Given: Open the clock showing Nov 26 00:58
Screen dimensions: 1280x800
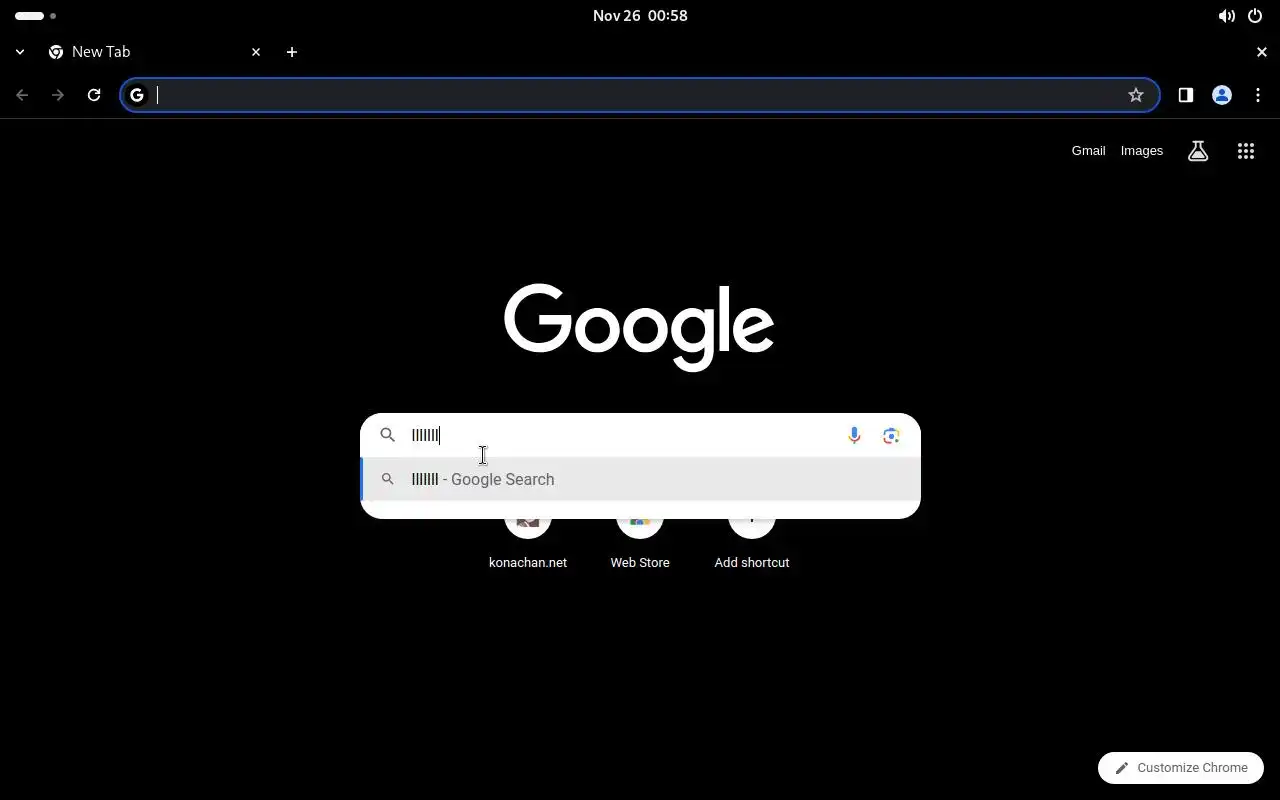Looking at the screenshot, I should [x=640, y=16].
